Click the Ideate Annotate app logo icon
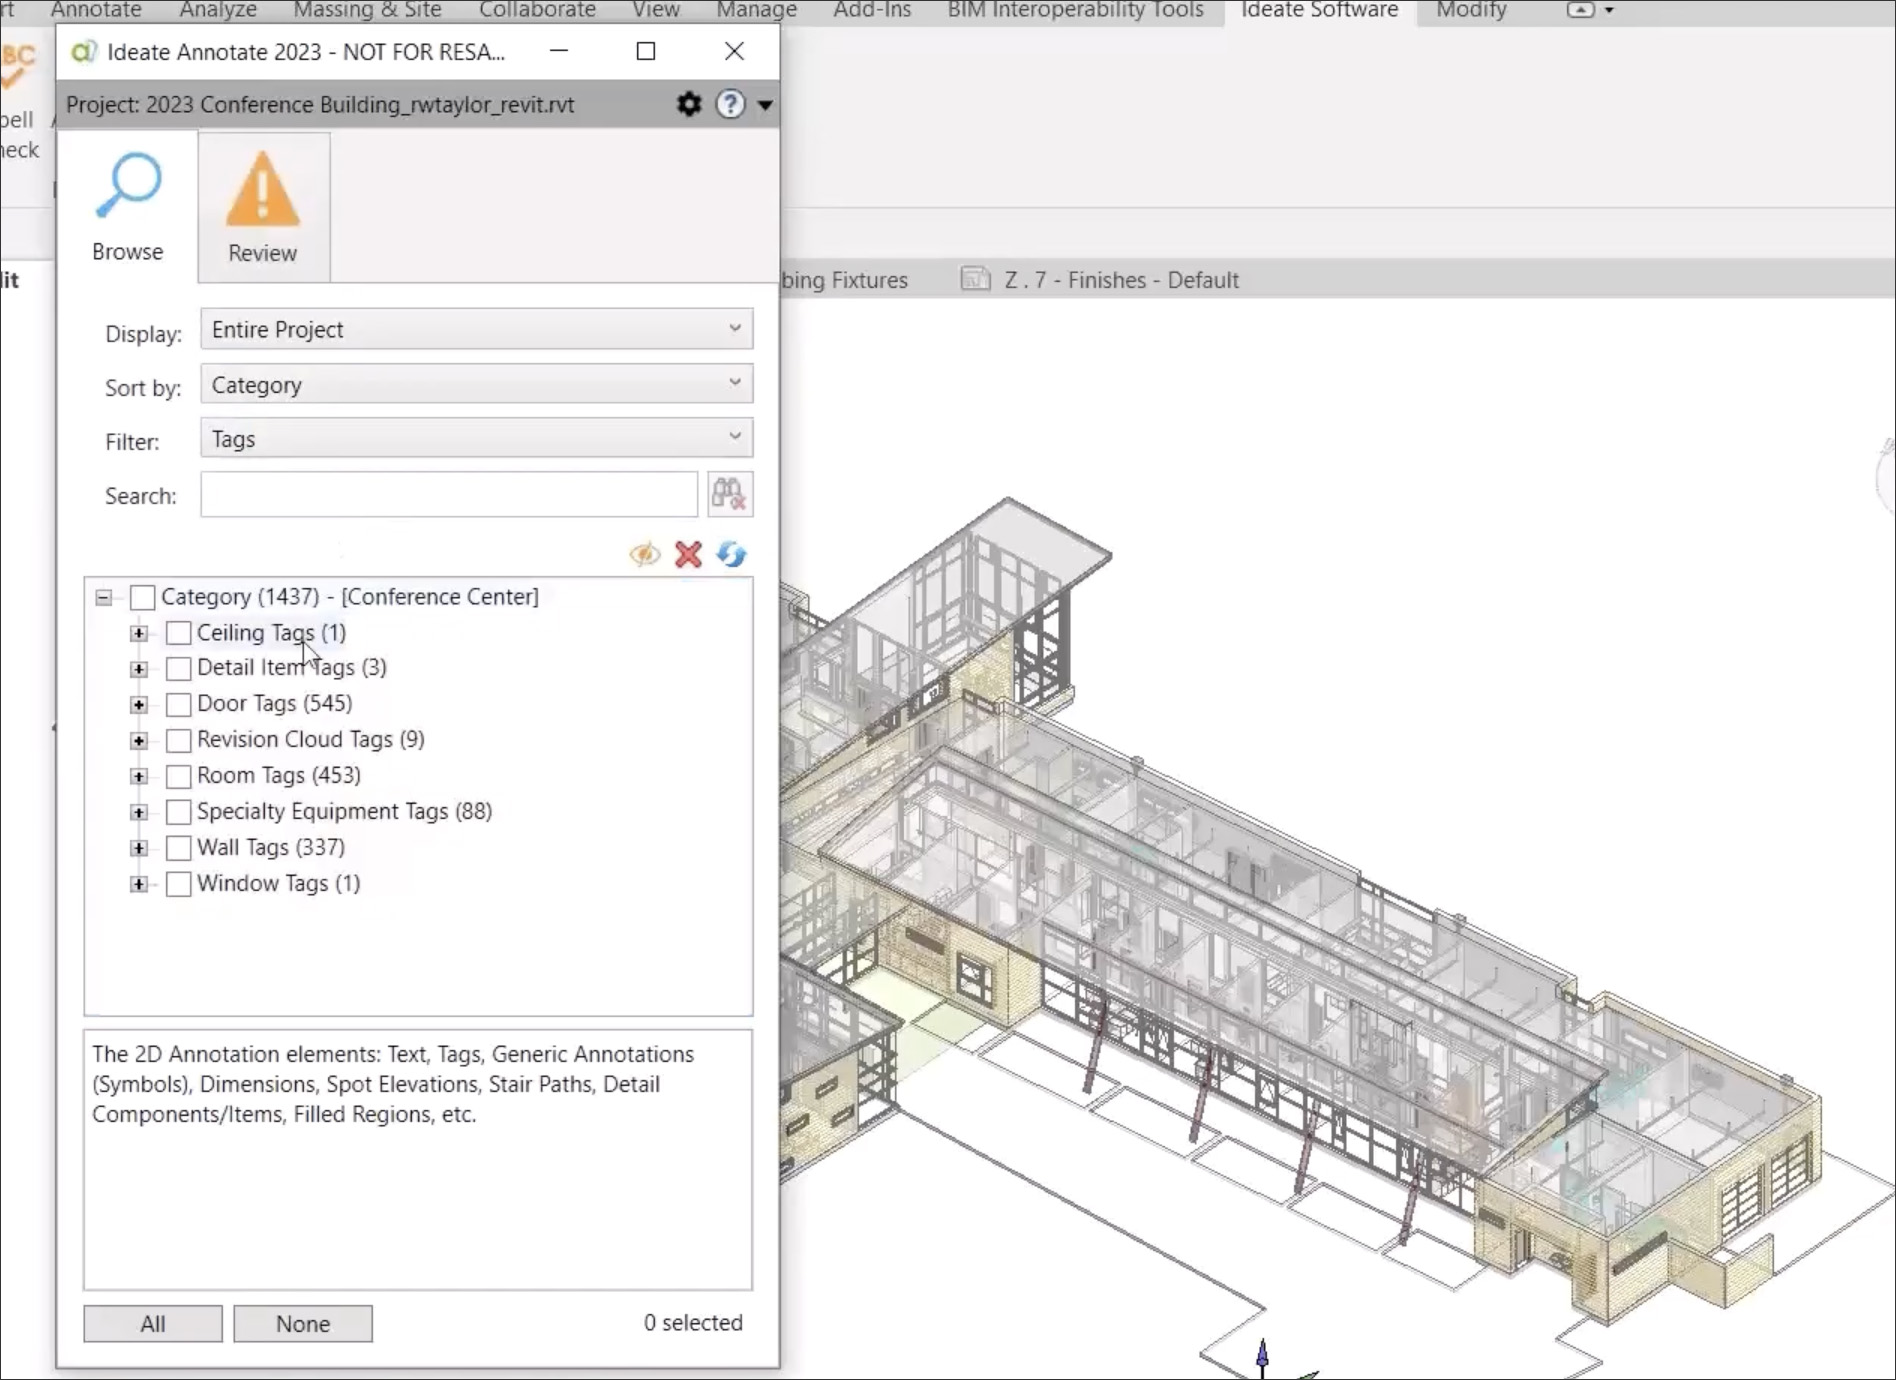The width and height of the screenshot is (1896, 1380). [83, 52]
